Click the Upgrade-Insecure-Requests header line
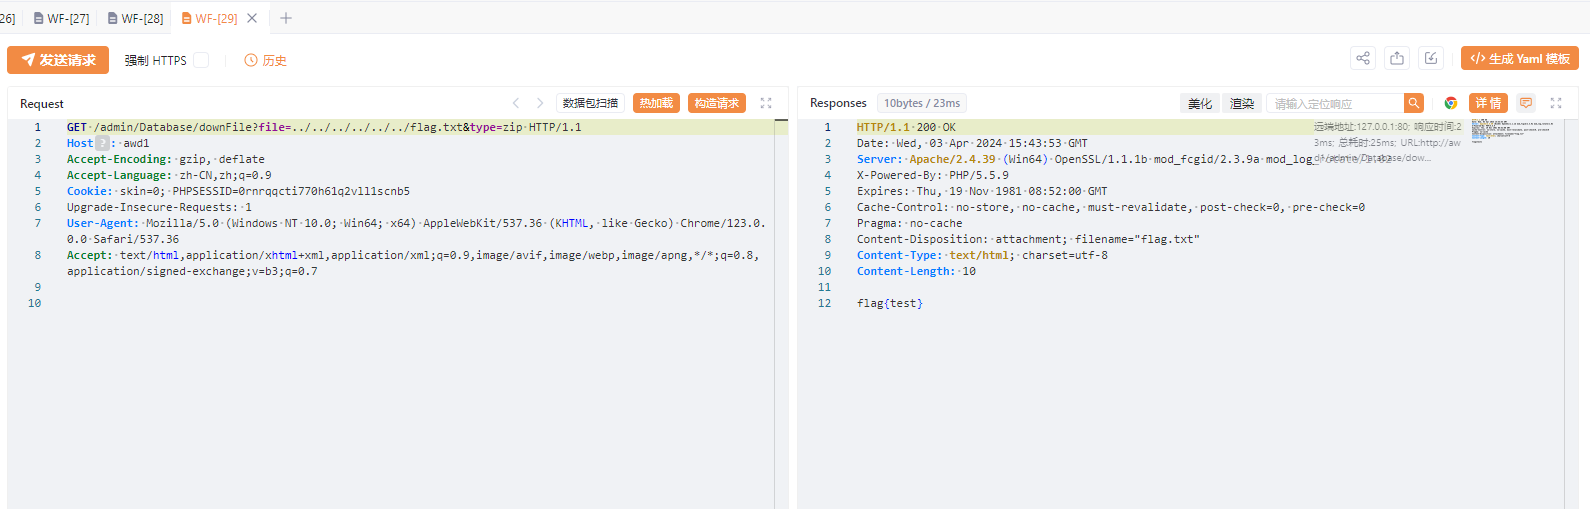1590x509 pixels. pos(159,207)
